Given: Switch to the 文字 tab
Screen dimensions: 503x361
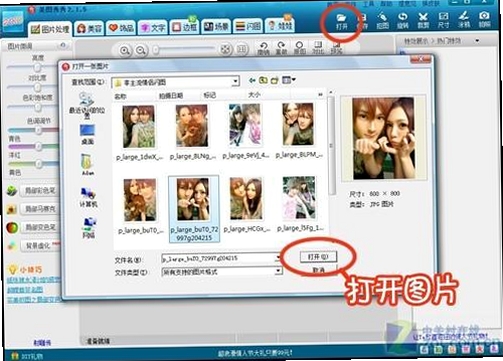Looking at the screenshot, I should [x=153, y=28].
